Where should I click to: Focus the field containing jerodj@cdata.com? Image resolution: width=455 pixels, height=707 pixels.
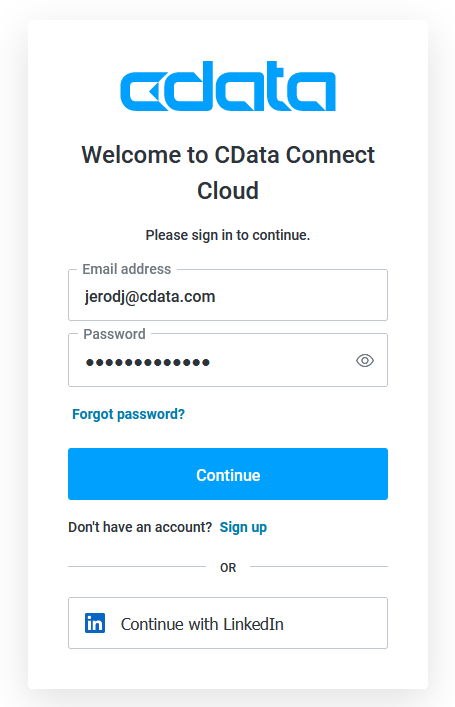tap(228, 295)
